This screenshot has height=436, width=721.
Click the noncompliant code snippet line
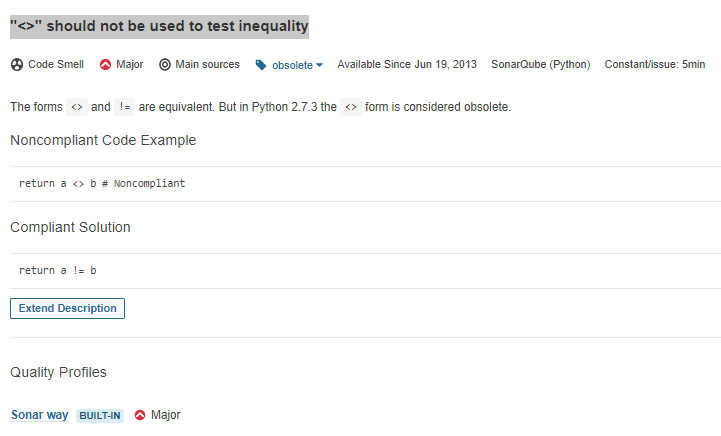tap(102, 184)
